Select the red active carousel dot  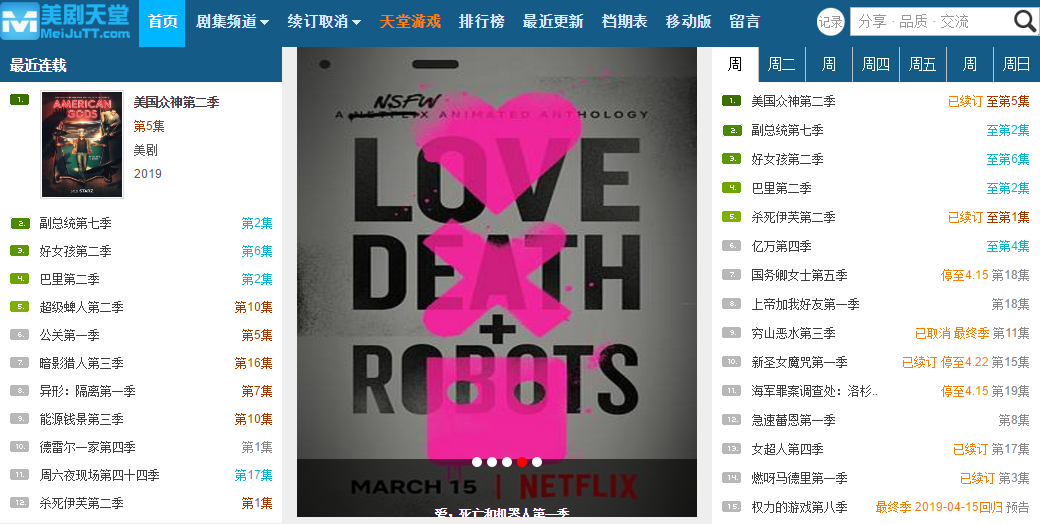pos(522,462)
